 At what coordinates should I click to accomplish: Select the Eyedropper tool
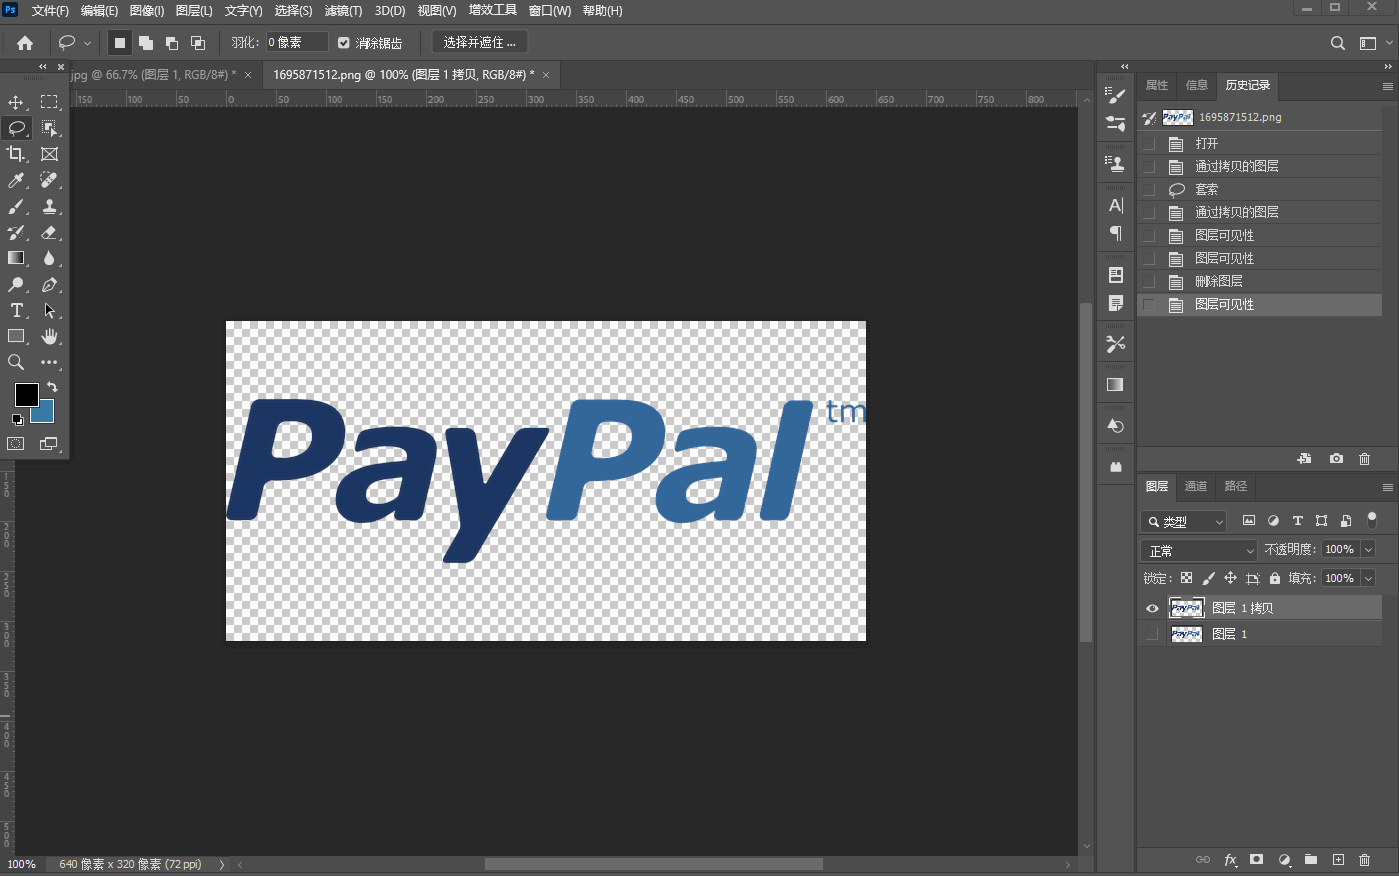16,180
